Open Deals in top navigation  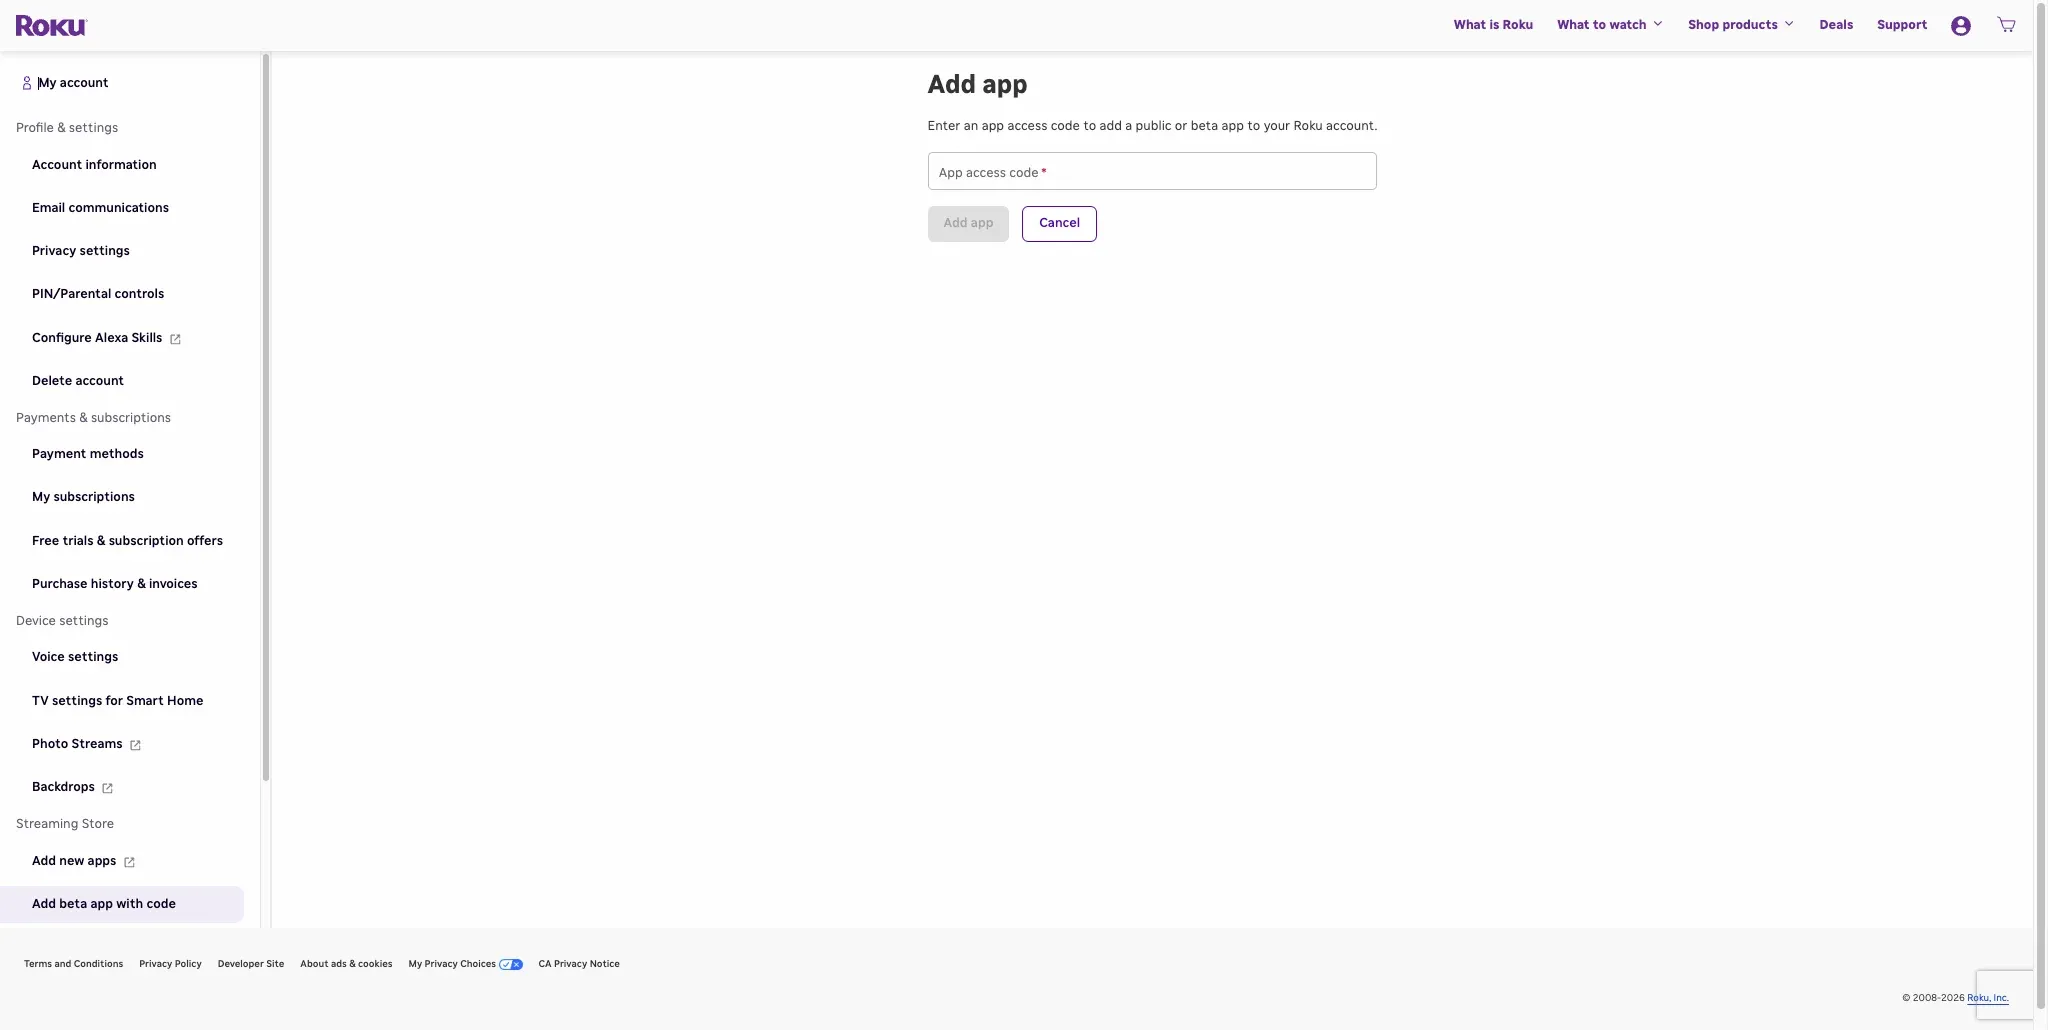coord(1836,25)
